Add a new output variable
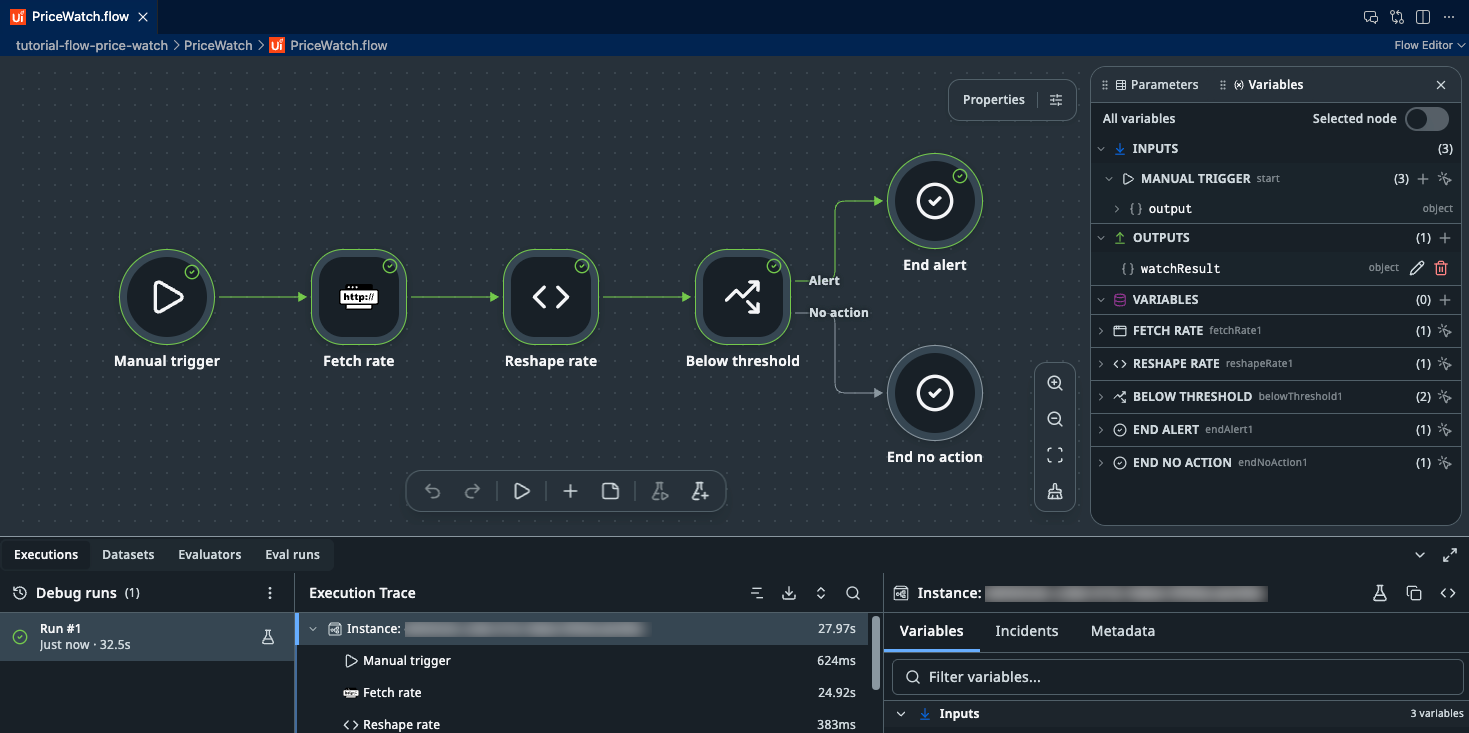1469x733 pixels. point(1444,238)
